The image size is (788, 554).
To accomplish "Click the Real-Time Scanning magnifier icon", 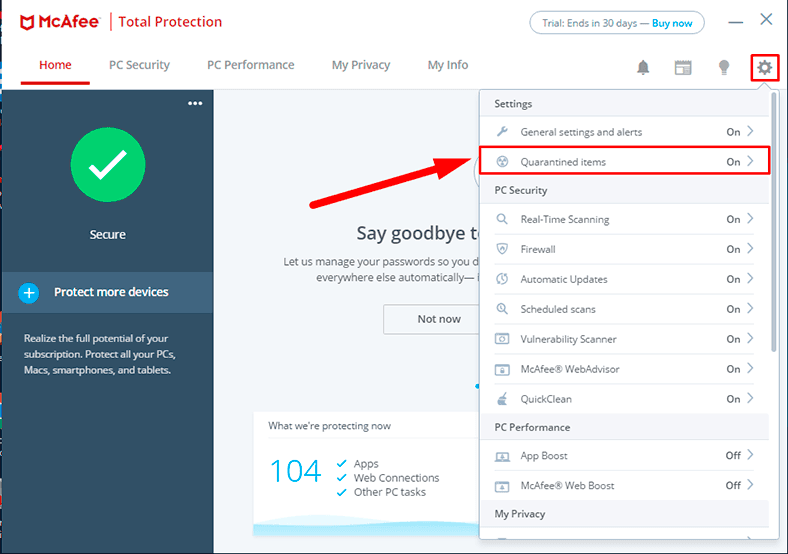I will pyautogui.click(x=502, y=219).
